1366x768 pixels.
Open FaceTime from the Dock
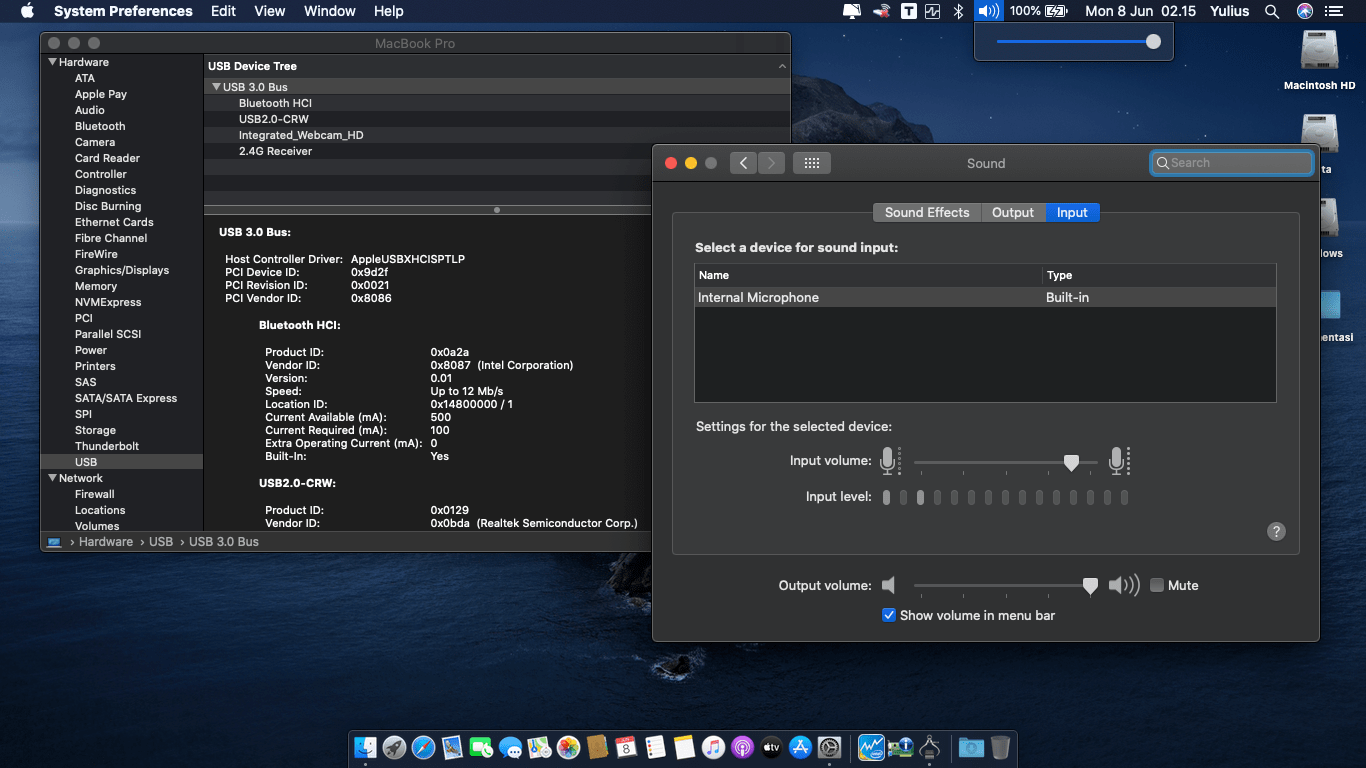(x=481, y=747)
